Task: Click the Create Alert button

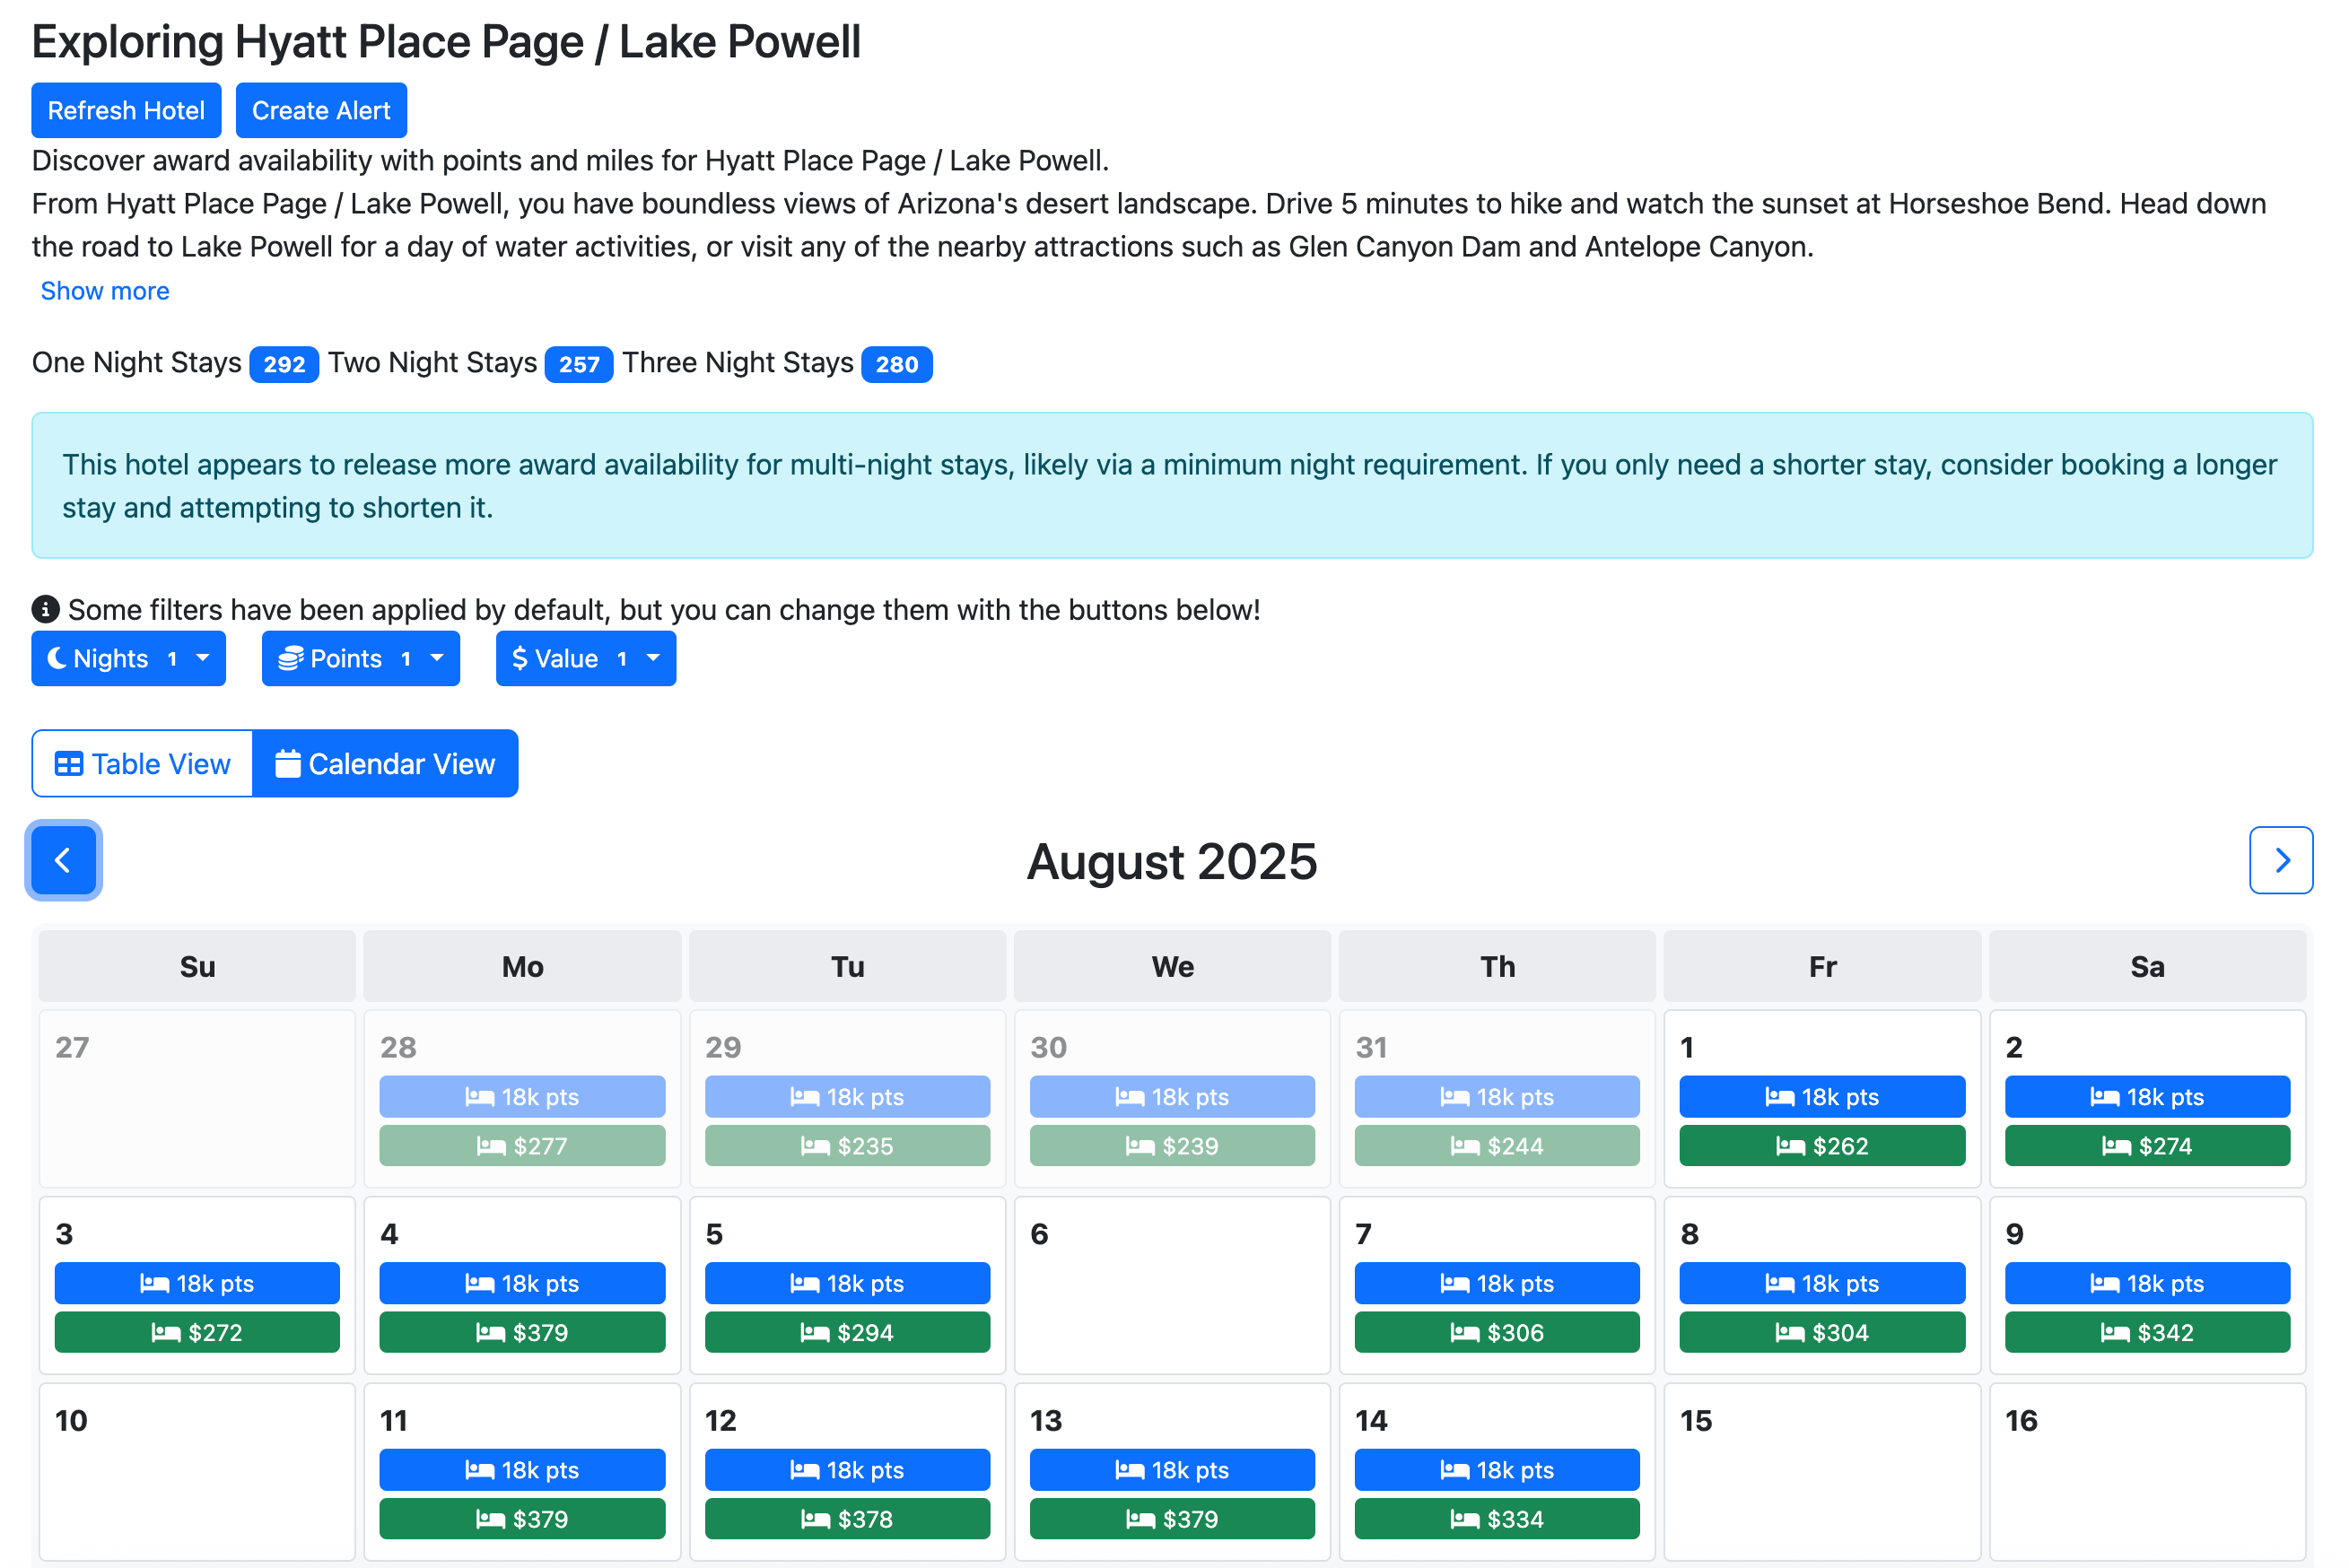Action: point(321,110)
